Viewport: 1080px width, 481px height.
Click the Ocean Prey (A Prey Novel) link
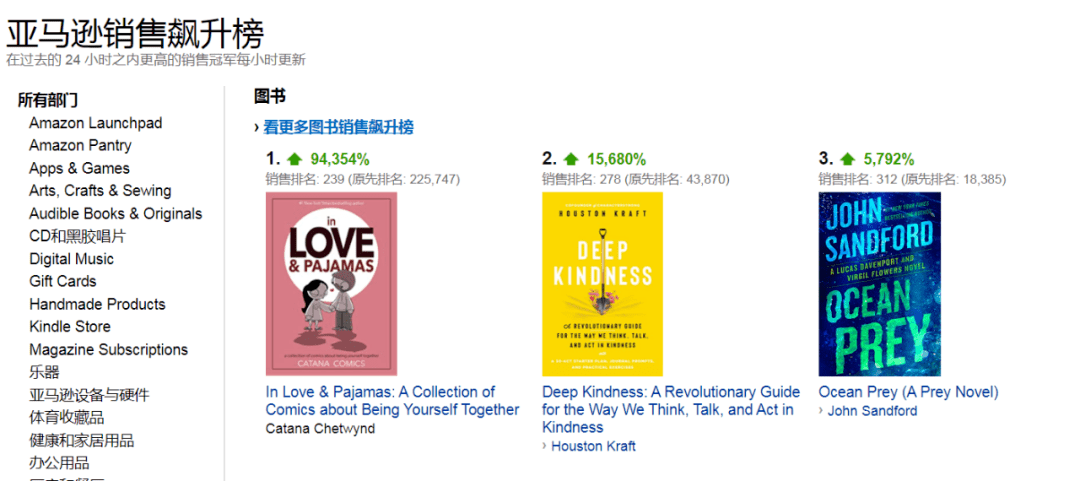(x=908, y=392)
